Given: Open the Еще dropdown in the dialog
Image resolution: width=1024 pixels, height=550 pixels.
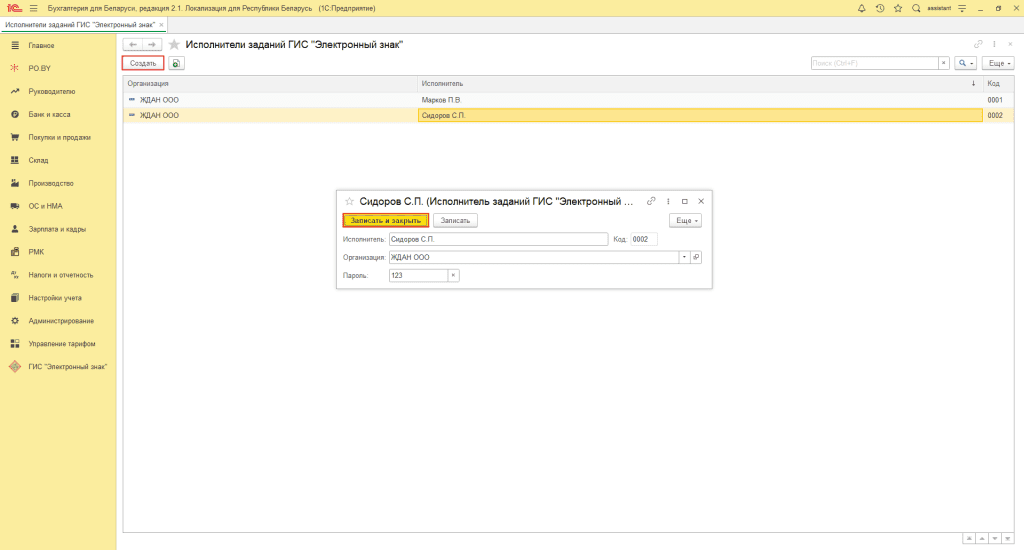Looking at the screenshot, I should 685,220.
